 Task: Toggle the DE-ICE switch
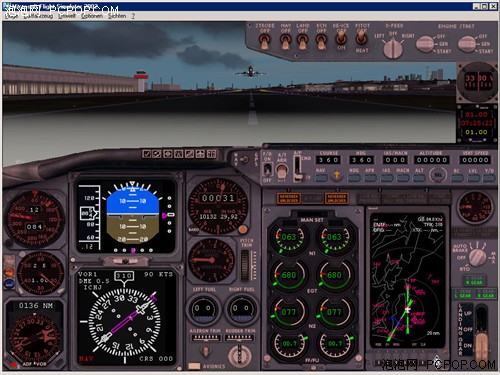[341, 38]
